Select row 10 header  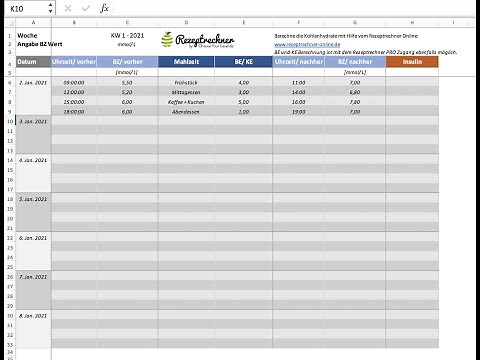(10, 121)
